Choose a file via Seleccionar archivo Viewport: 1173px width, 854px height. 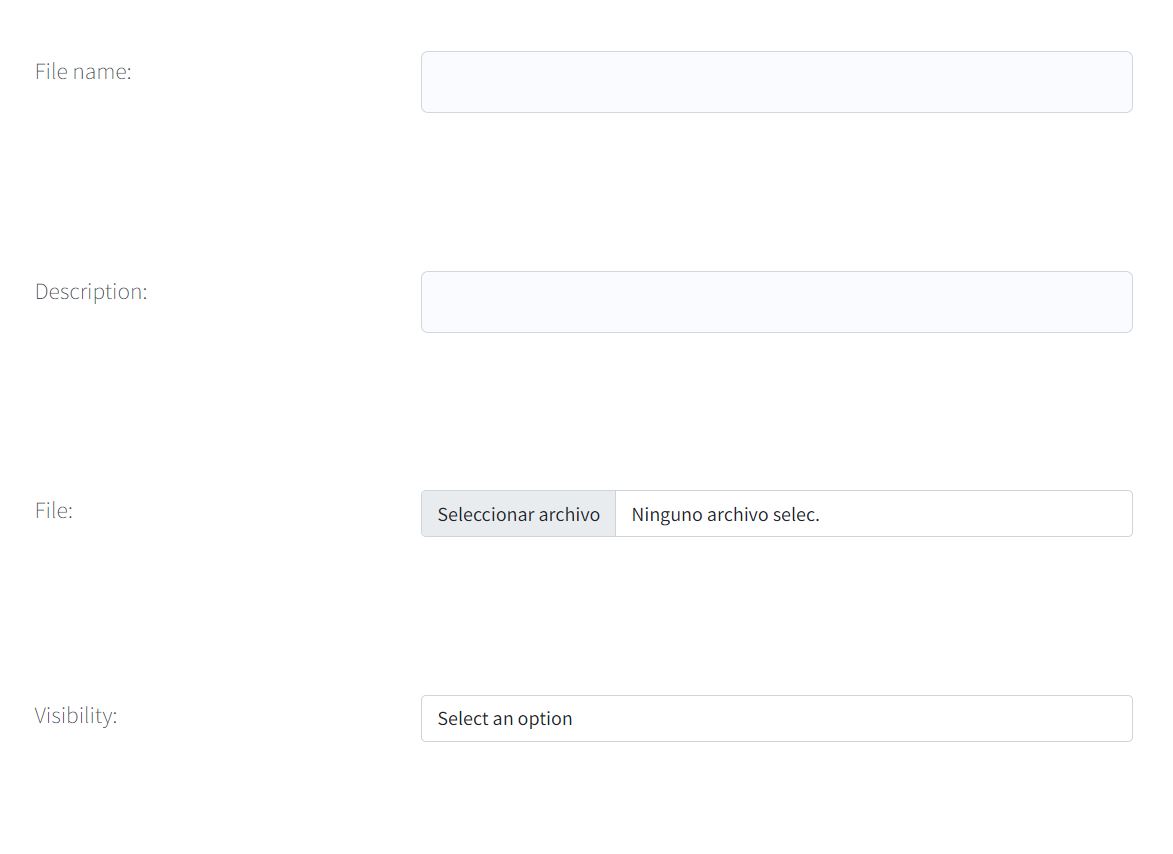[x=518, y=514]
